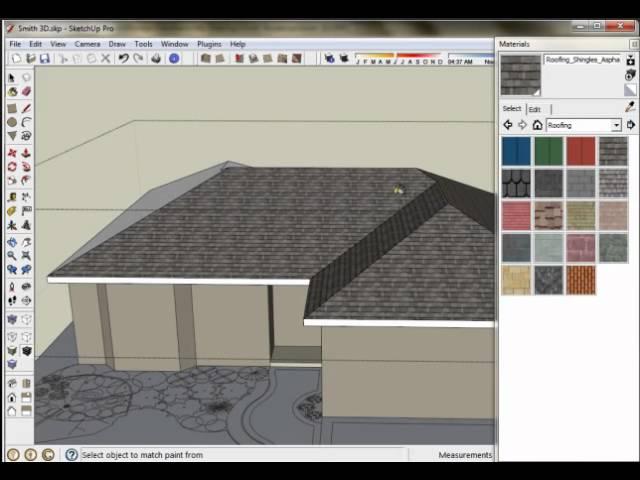Click the New file toolbar icon

tap(16, 58)
